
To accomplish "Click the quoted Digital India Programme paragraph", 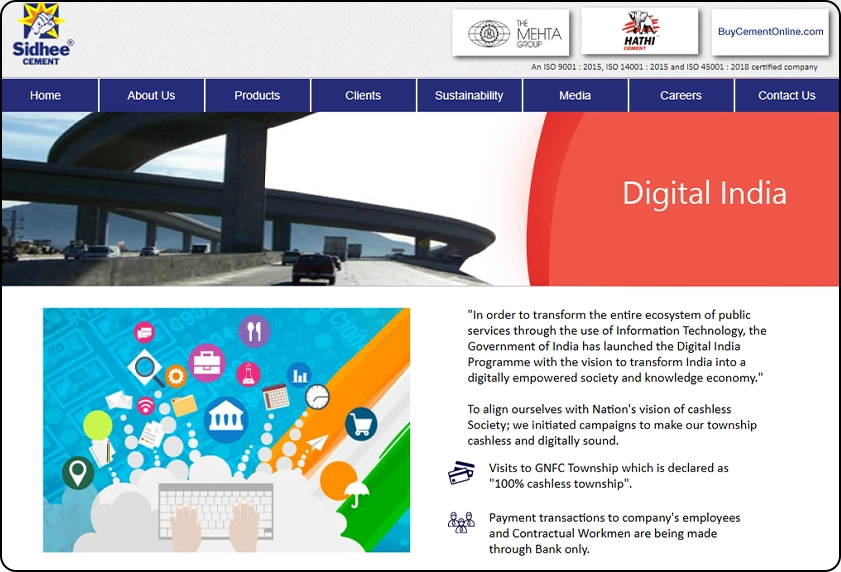I will pos(617,346).
